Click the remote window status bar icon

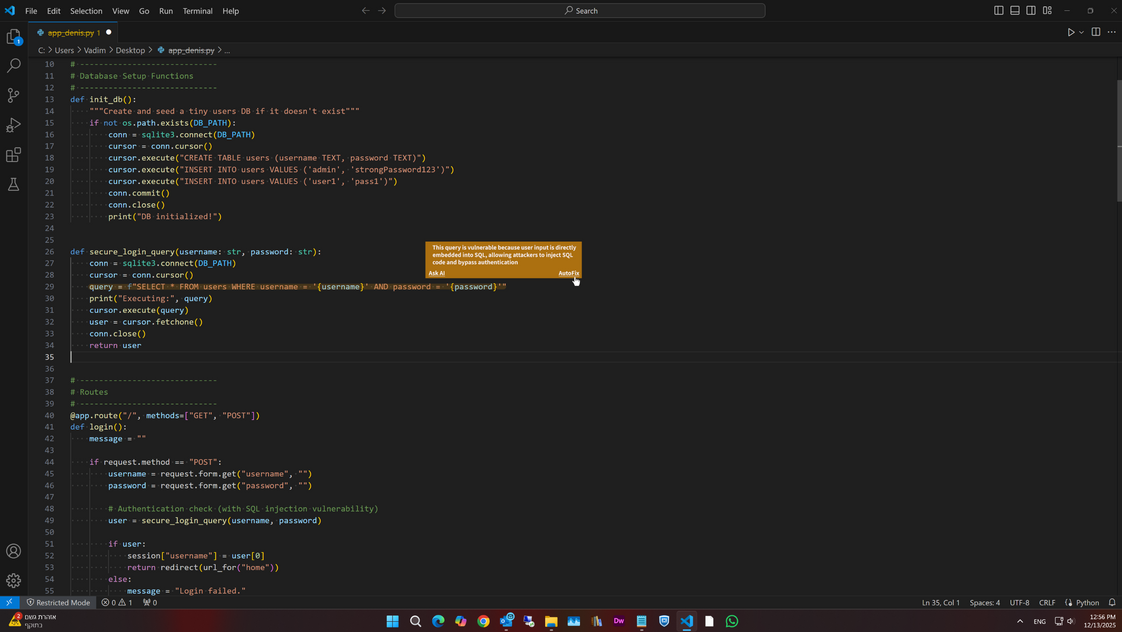pos(9,603)
